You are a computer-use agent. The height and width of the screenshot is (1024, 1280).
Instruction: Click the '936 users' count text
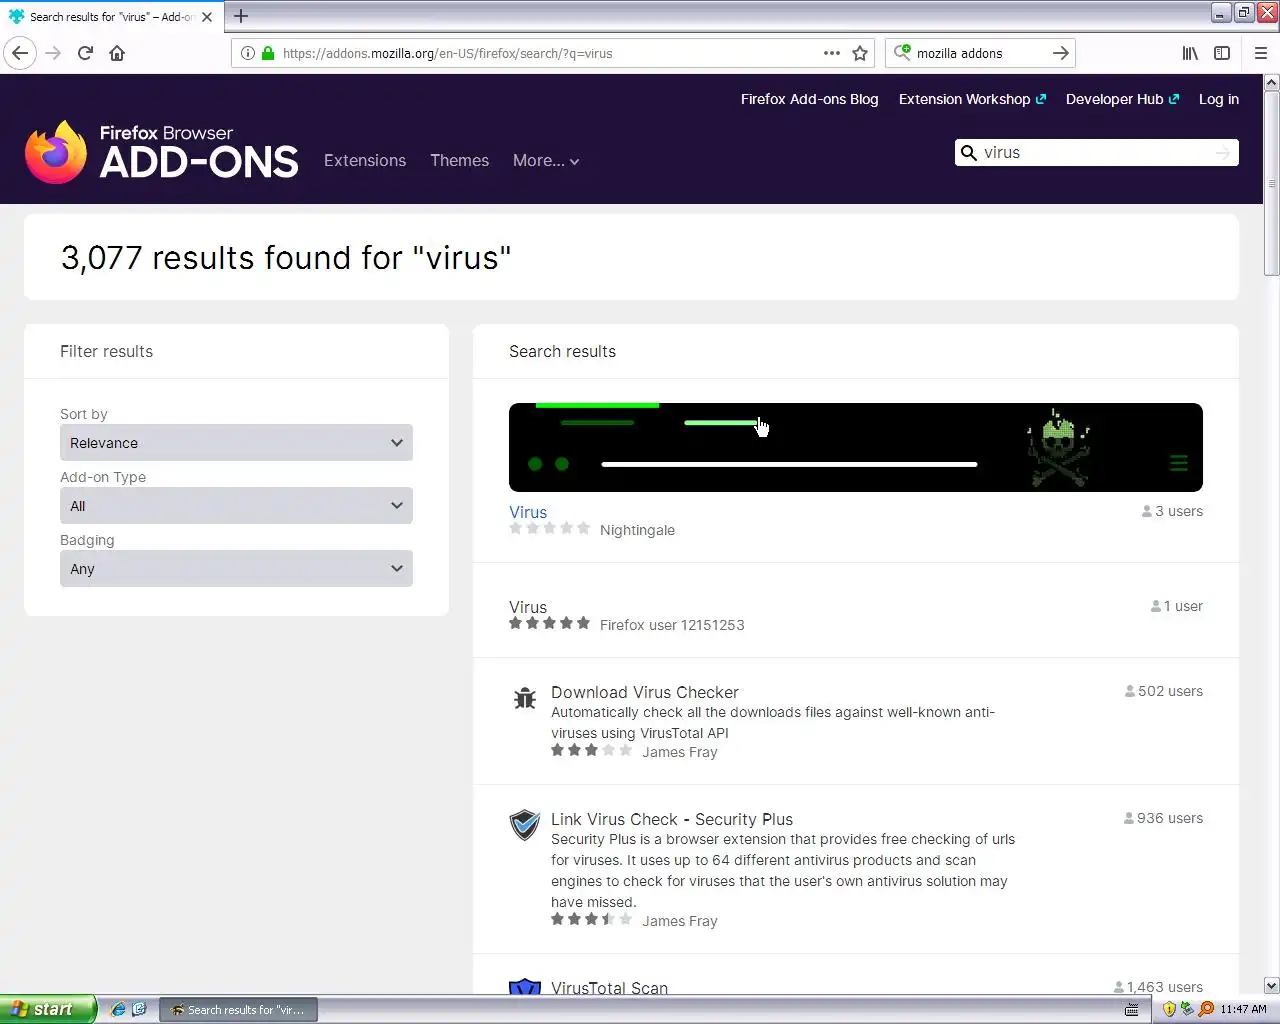pos(1170,818)
